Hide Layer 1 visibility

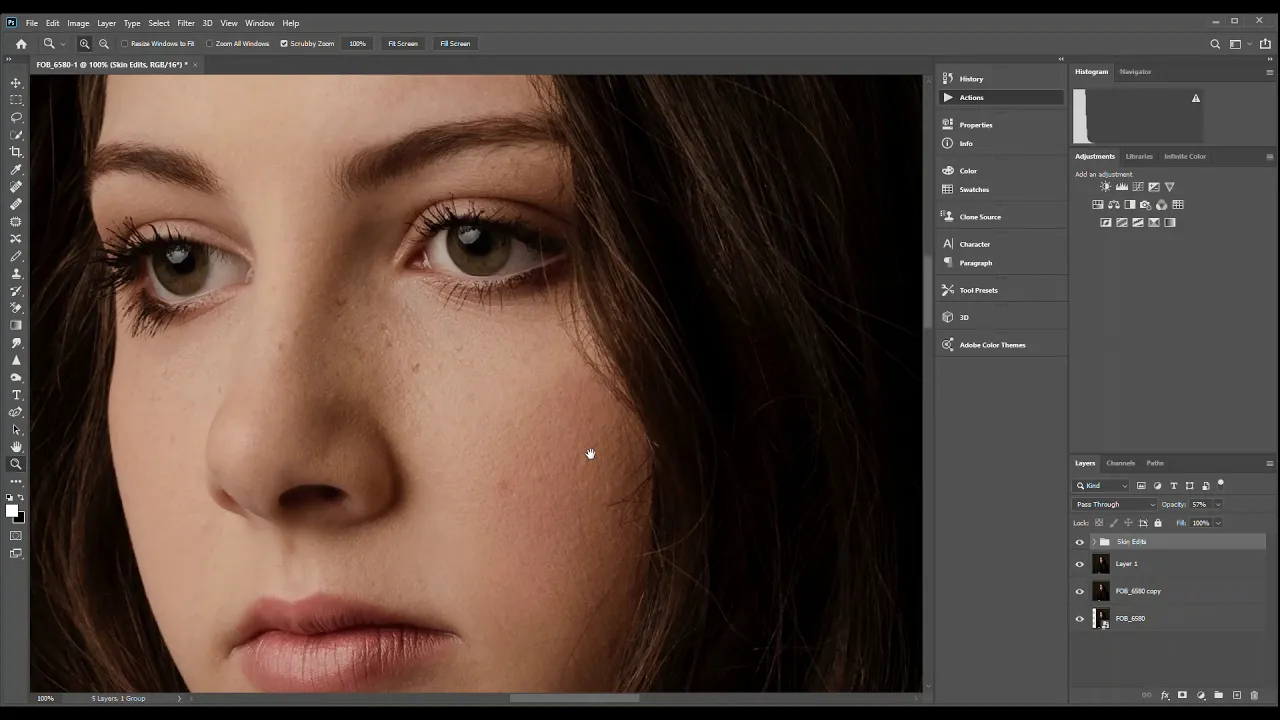click(1079, 564)
